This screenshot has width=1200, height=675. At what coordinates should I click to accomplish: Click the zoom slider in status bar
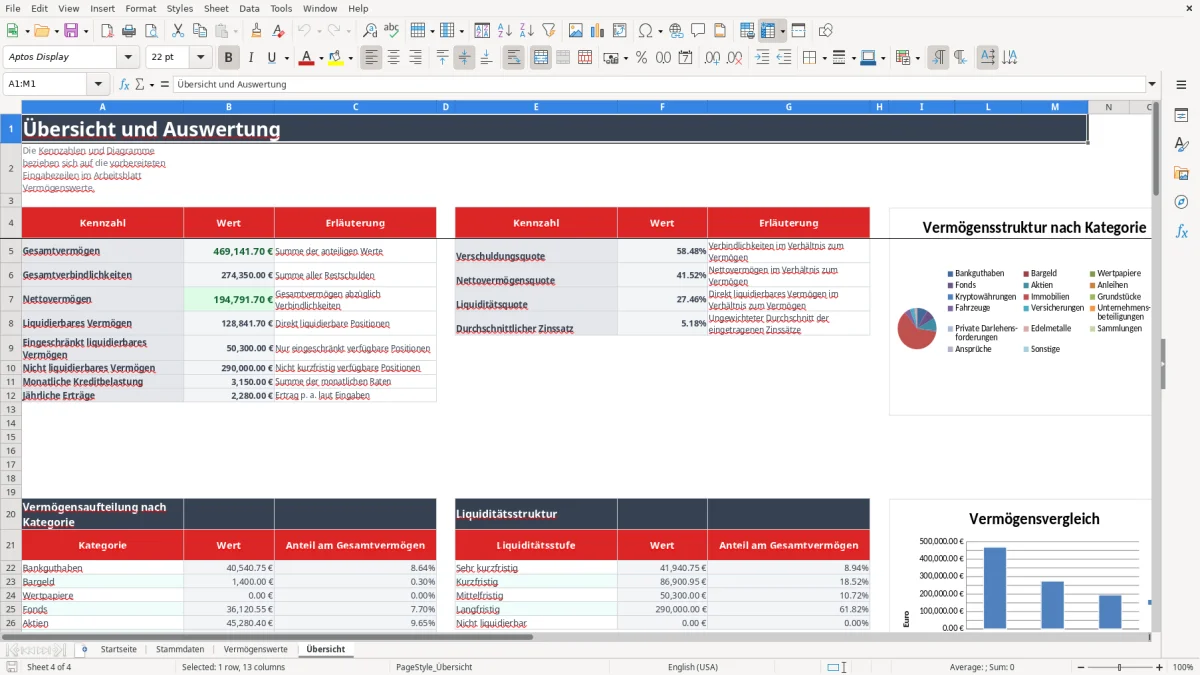(x=1120, y=667)
